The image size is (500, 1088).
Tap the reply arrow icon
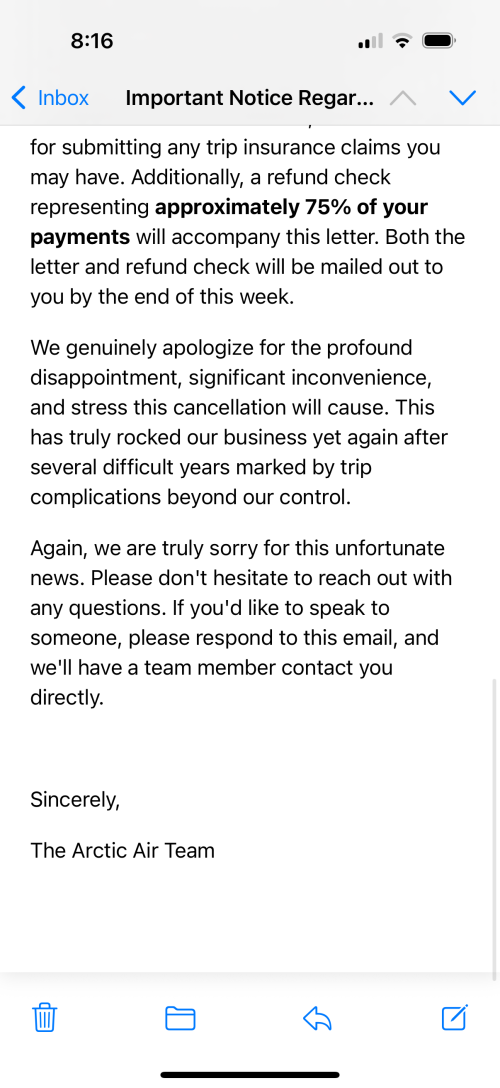[x=317, y=1018]
